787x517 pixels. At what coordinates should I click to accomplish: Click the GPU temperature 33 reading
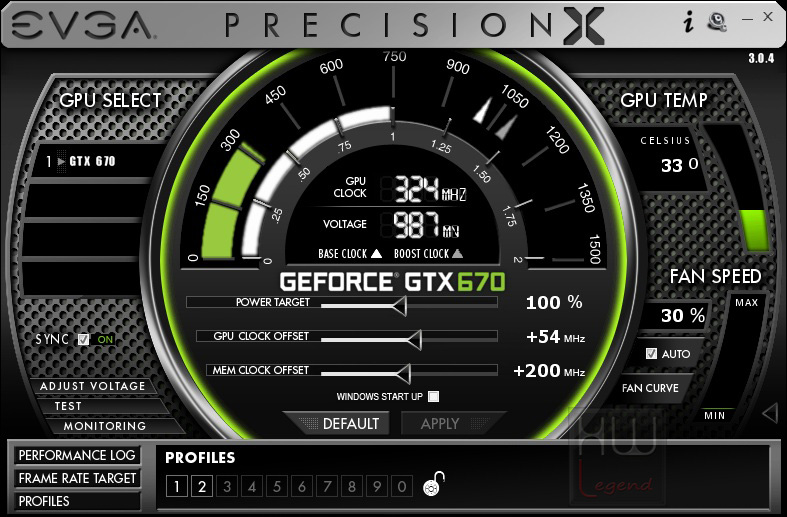680,165
